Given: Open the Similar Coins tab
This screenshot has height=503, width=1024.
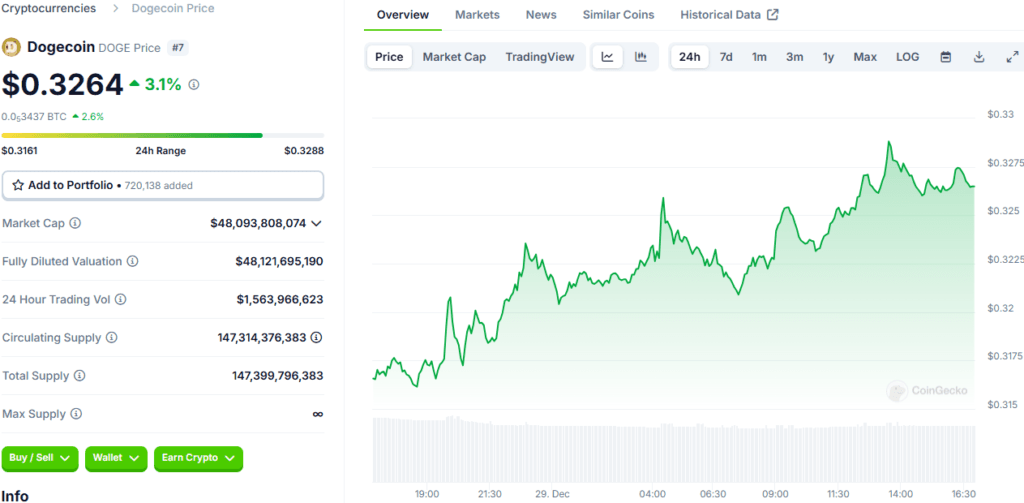Looking at the screenshot, I should [618, 14].
